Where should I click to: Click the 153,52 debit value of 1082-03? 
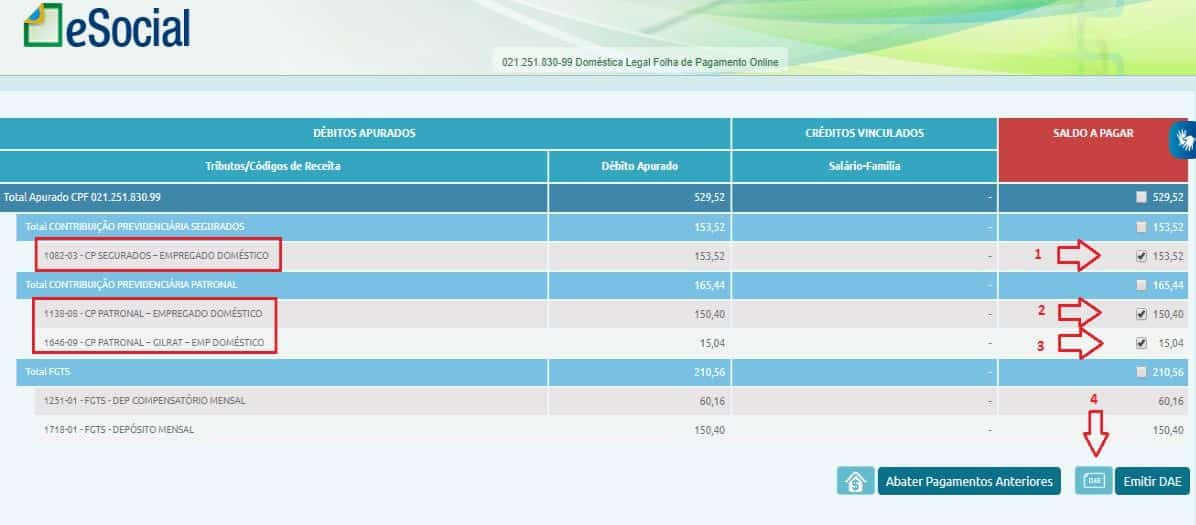click(x=709, y=256)
